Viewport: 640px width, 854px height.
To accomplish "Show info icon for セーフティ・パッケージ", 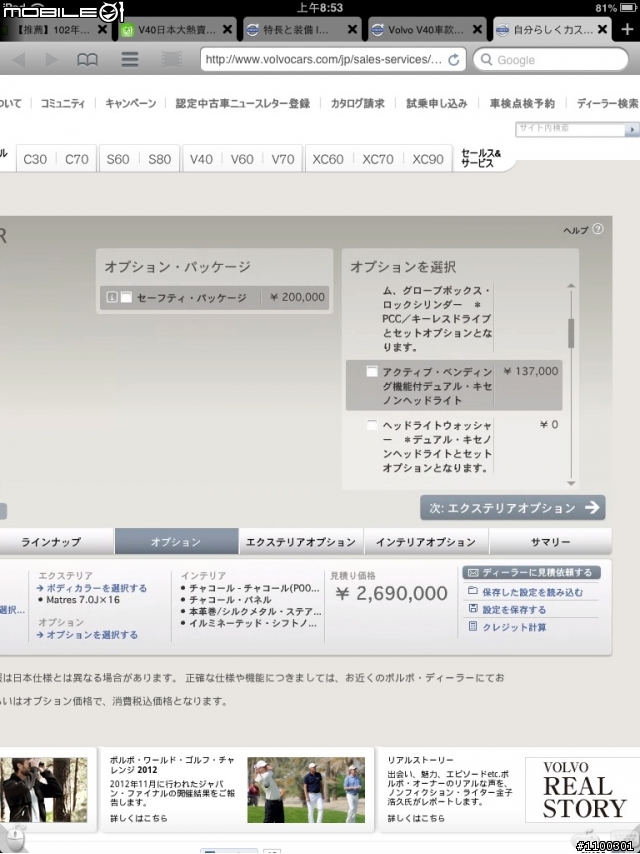I will coord(112,297).
